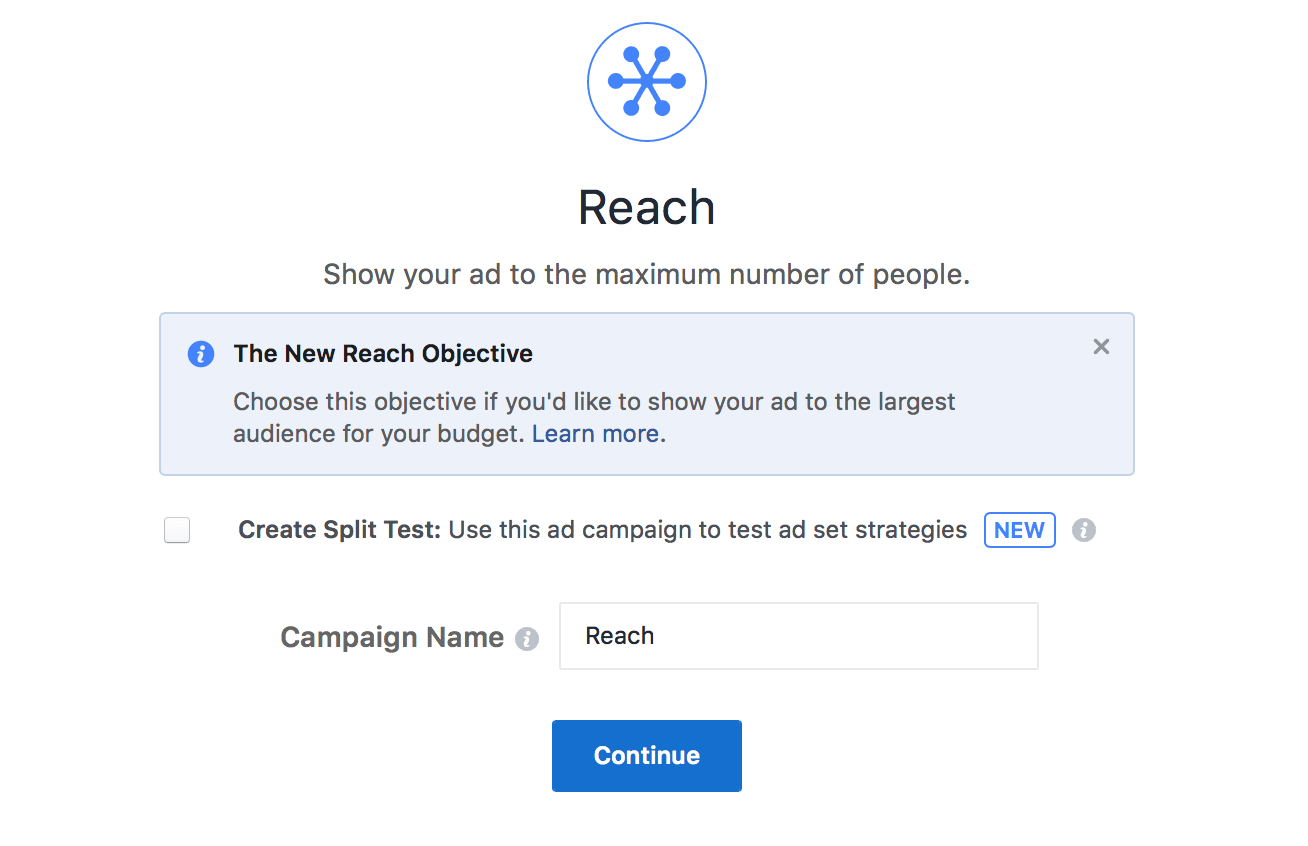Viewport: 1308px width, 846px height.
Task: Click the 'Use this ad campaign to test' text
Action: [x=708, y=530]
